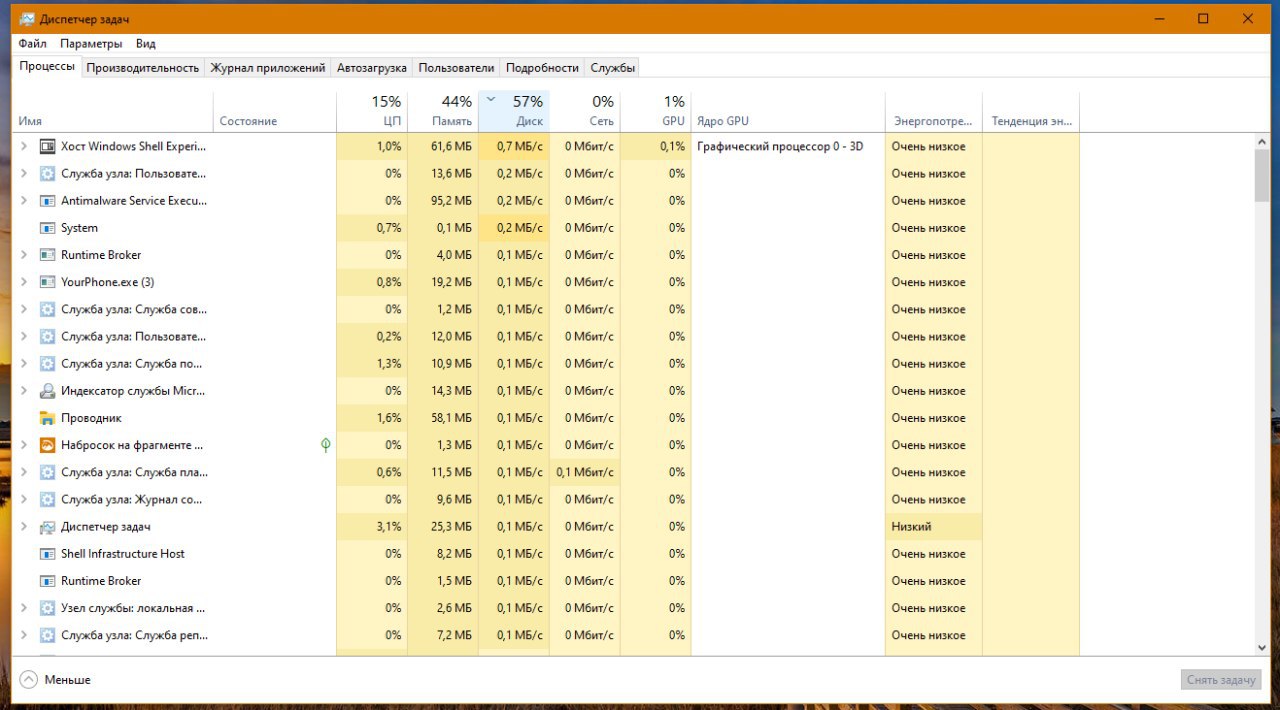Expand the Индексатор службы Microsoft row
The image size is (1280, 710).
coord(24,391)
